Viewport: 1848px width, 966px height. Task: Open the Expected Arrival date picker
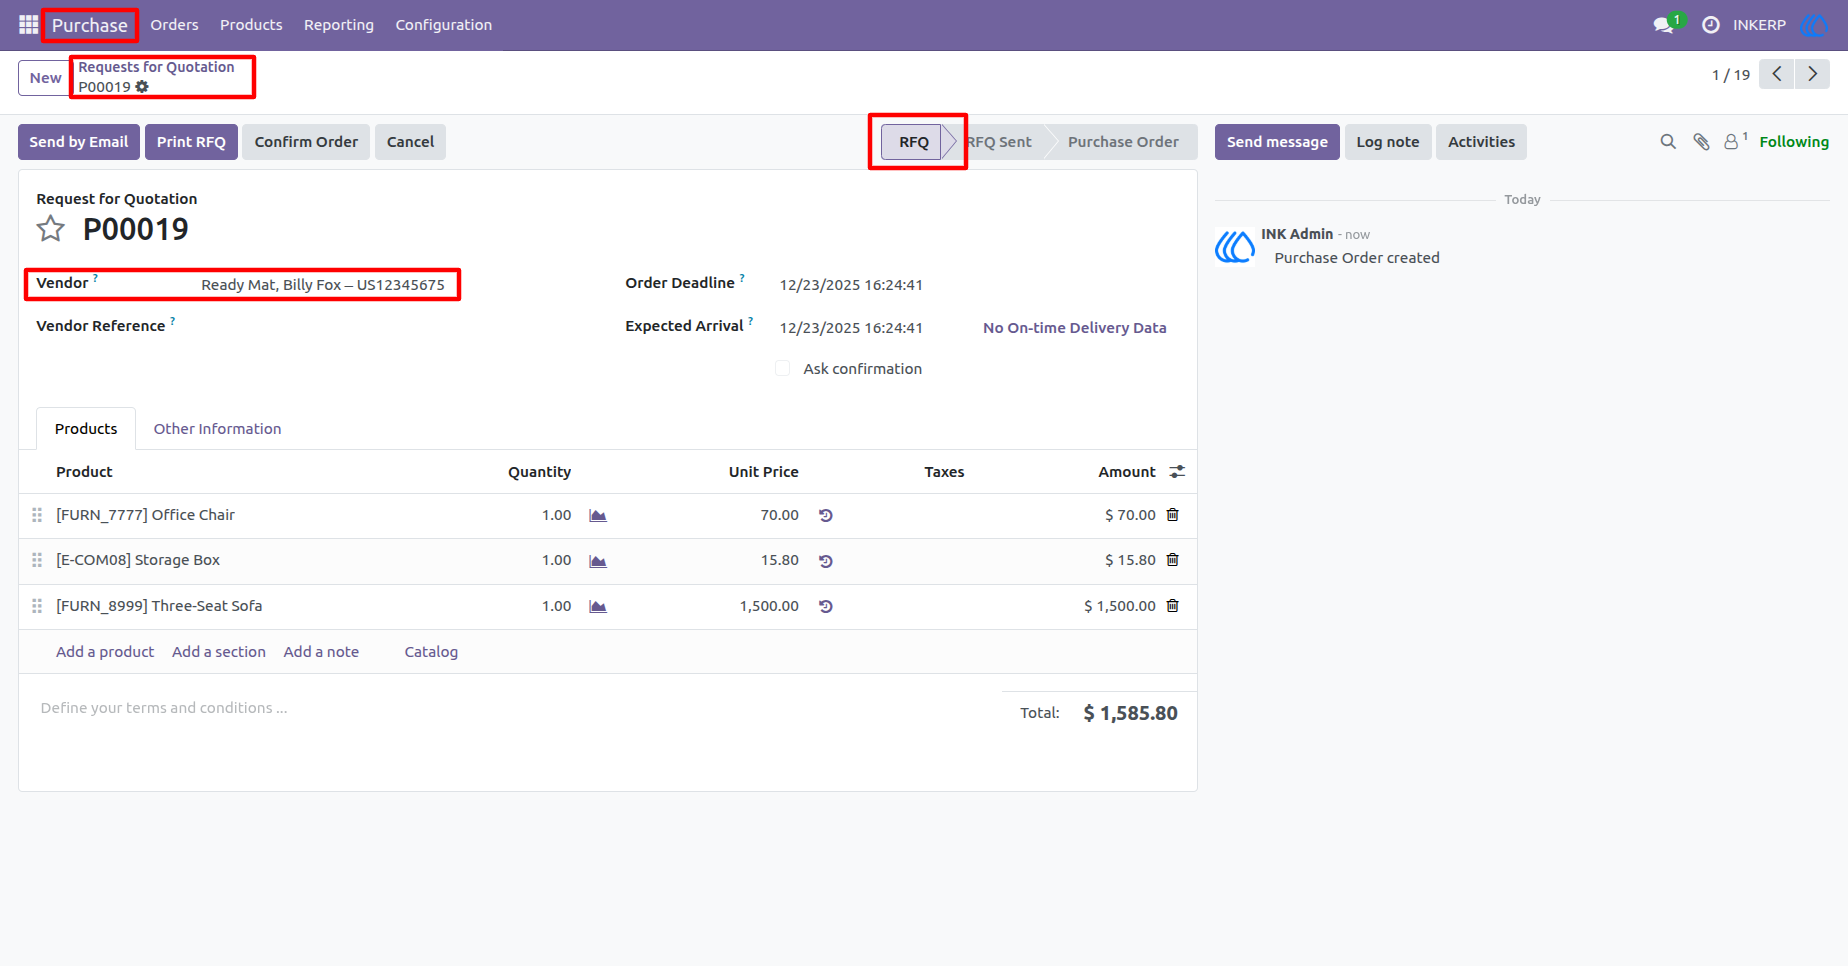click(851, 328)
